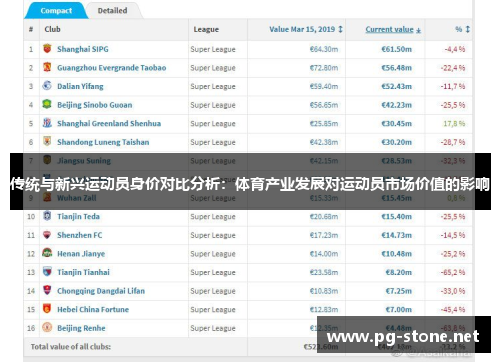The image size is (500, 362).
Task: Click Dalian Yifang current value €52.43m
Action: coord(396,86)
